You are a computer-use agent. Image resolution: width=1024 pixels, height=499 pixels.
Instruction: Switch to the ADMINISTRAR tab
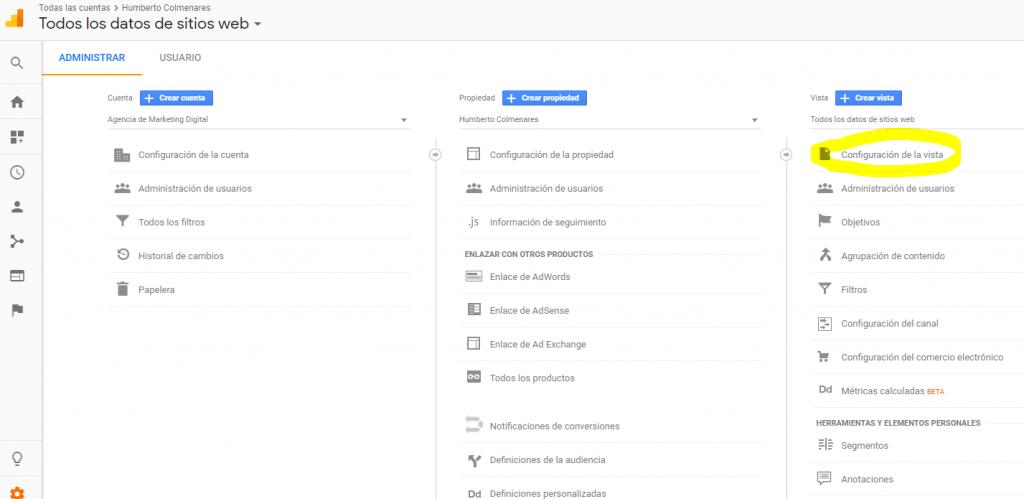point(91,57)
